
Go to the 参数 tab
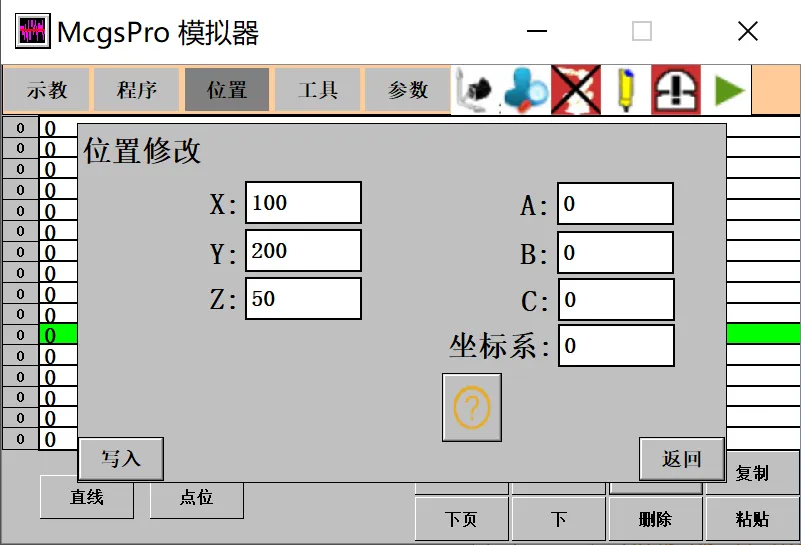pos(407,90)
